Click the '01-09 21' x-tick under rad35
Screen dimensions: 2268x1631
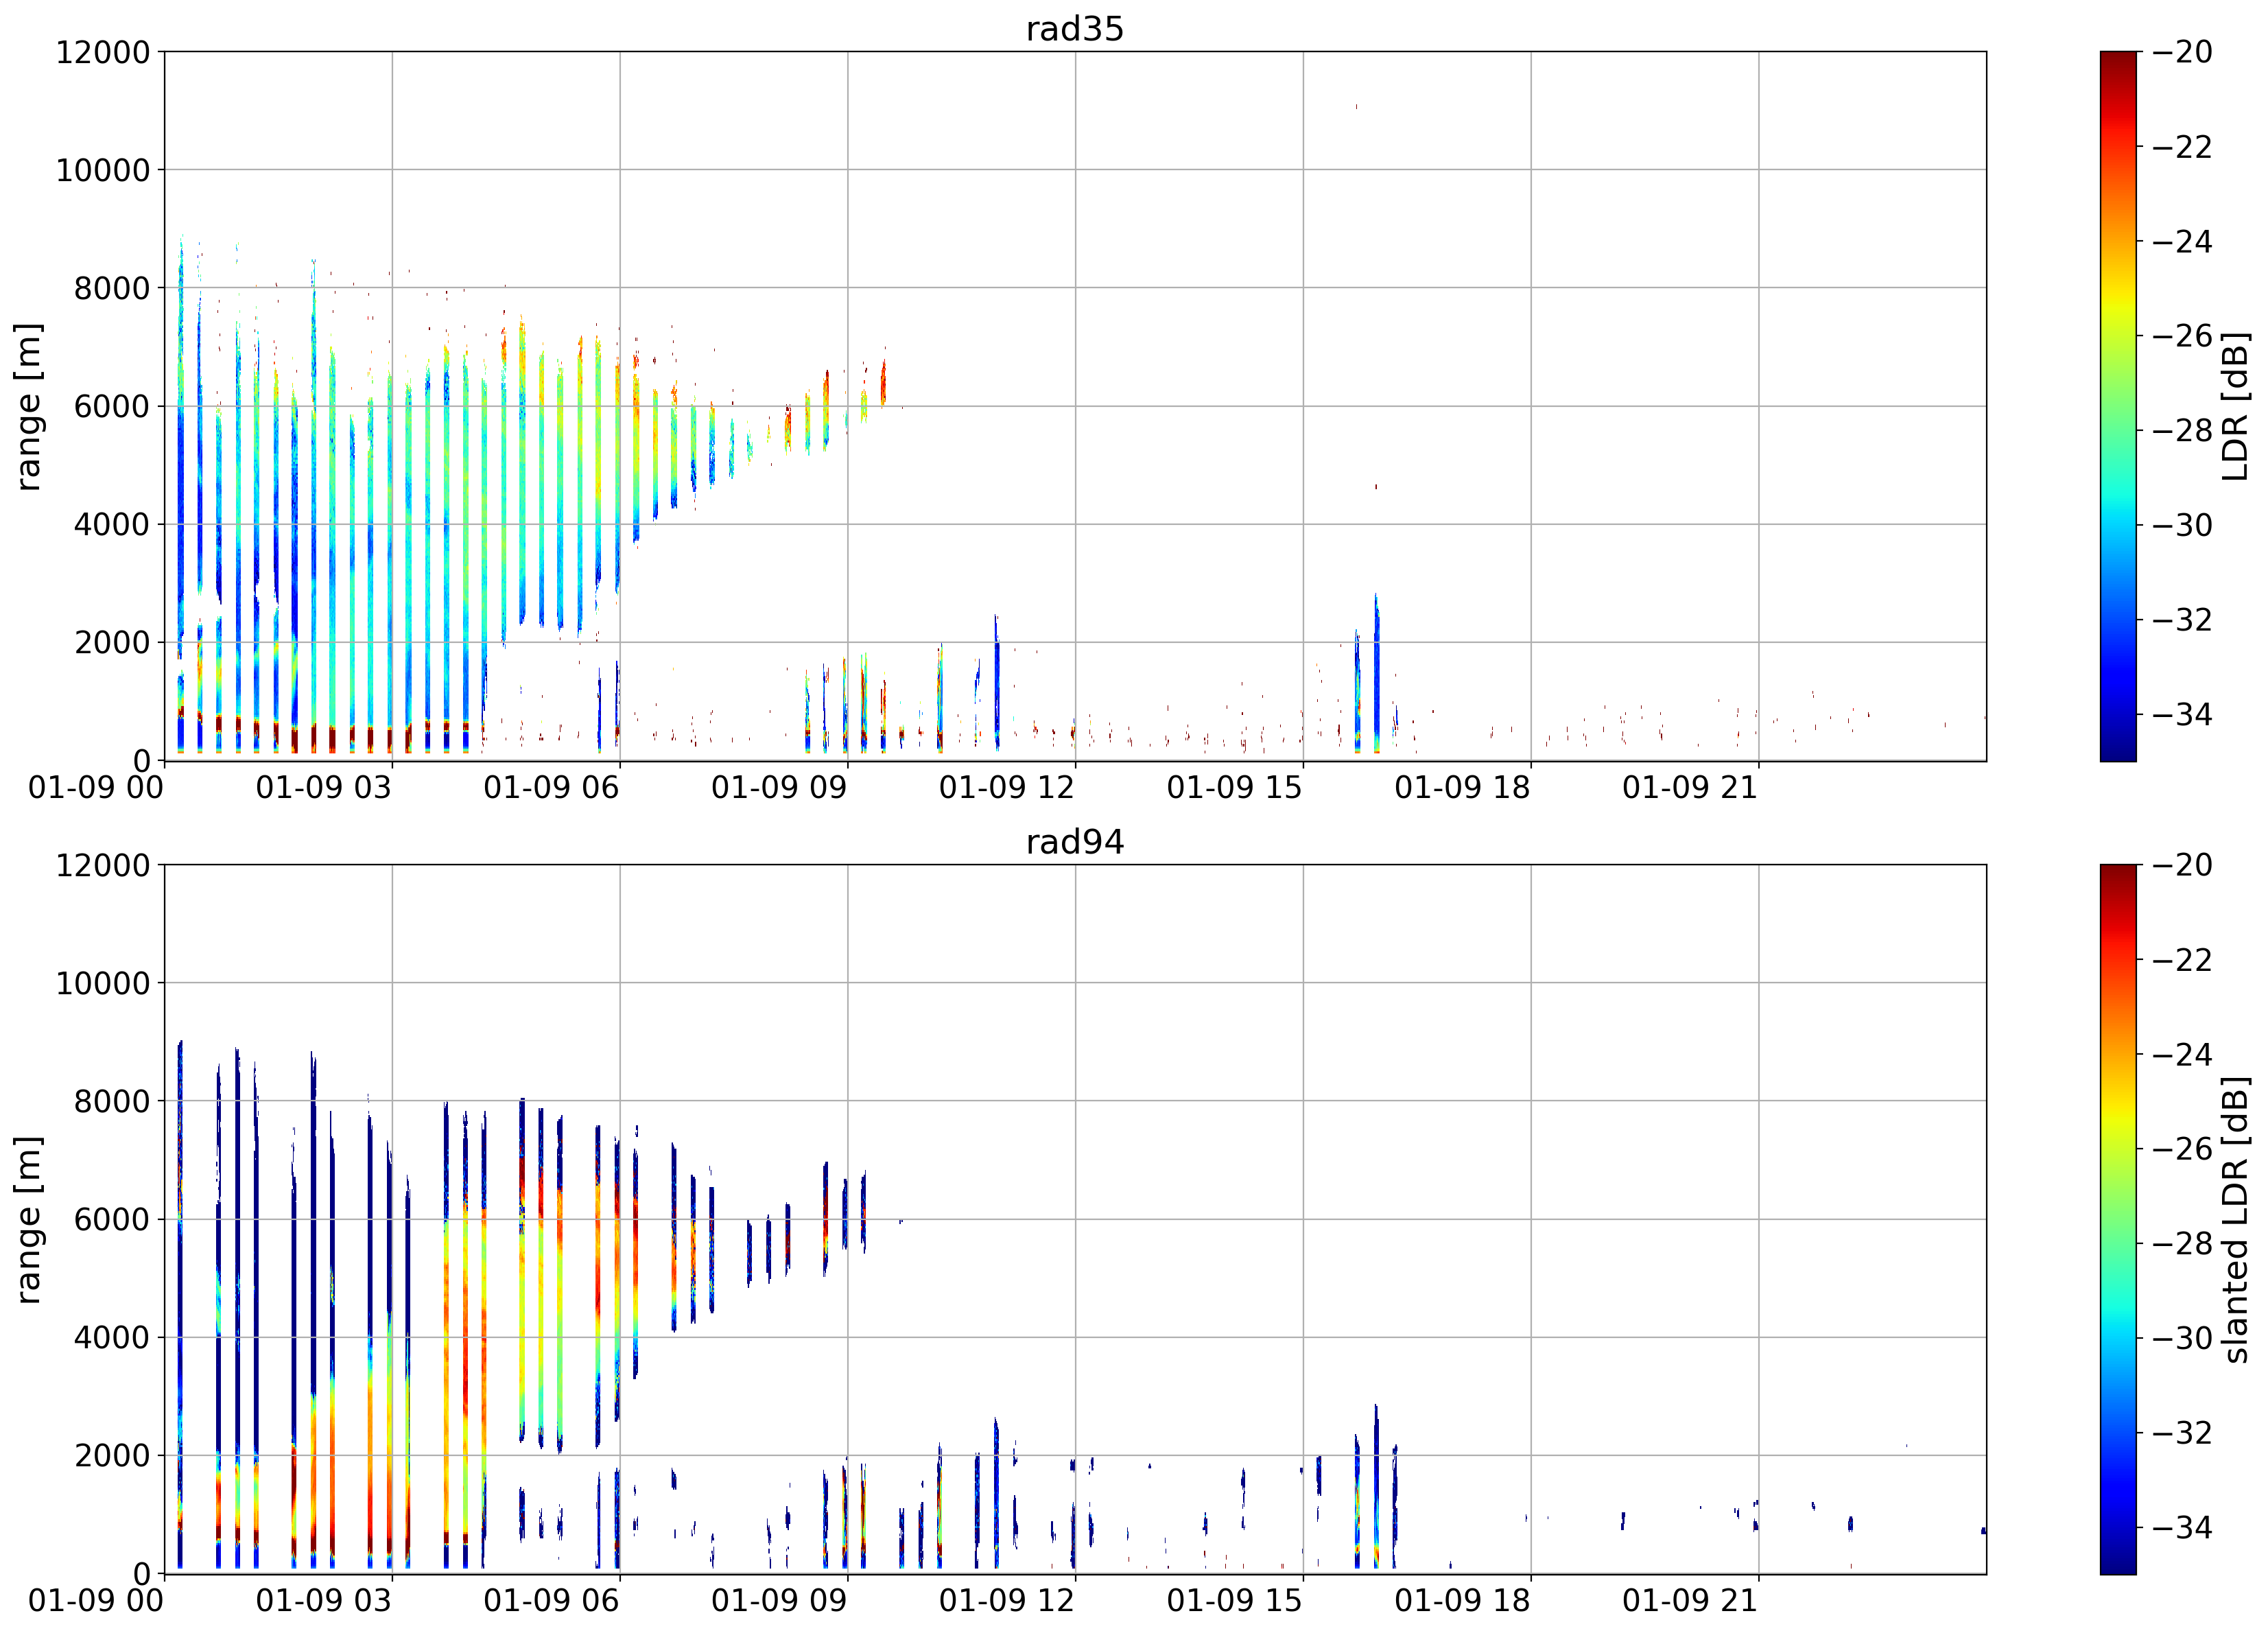click(x=1690, y=787)
